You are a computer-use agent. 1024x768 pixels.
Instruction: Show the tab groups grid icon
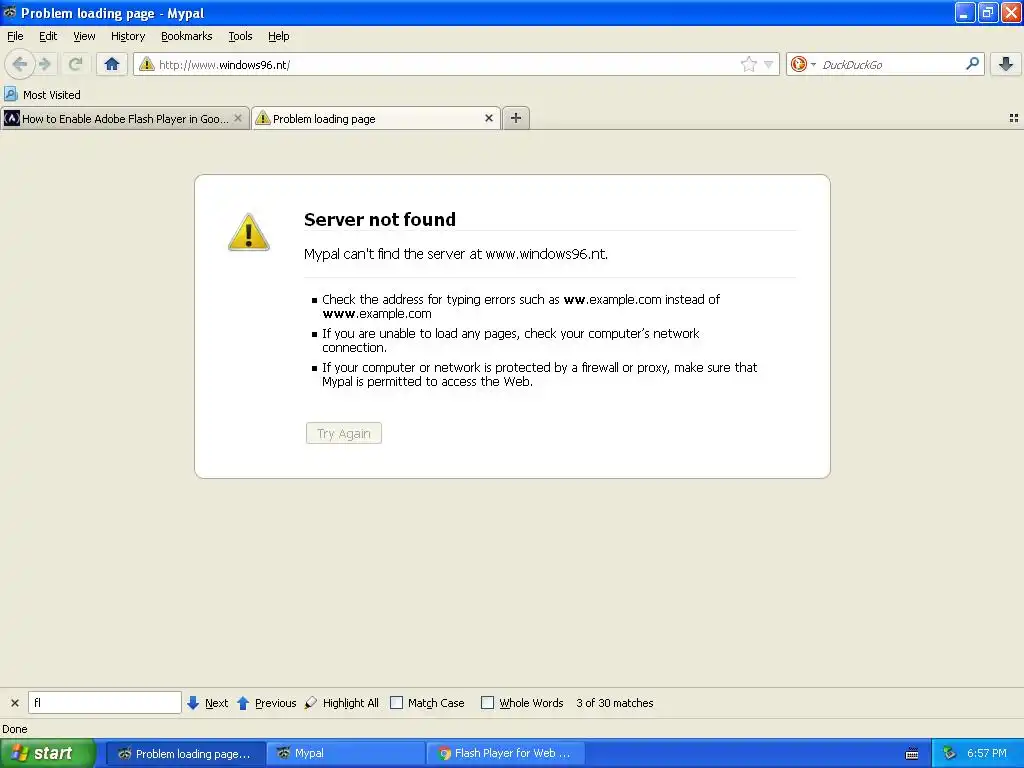point(1014,118)
